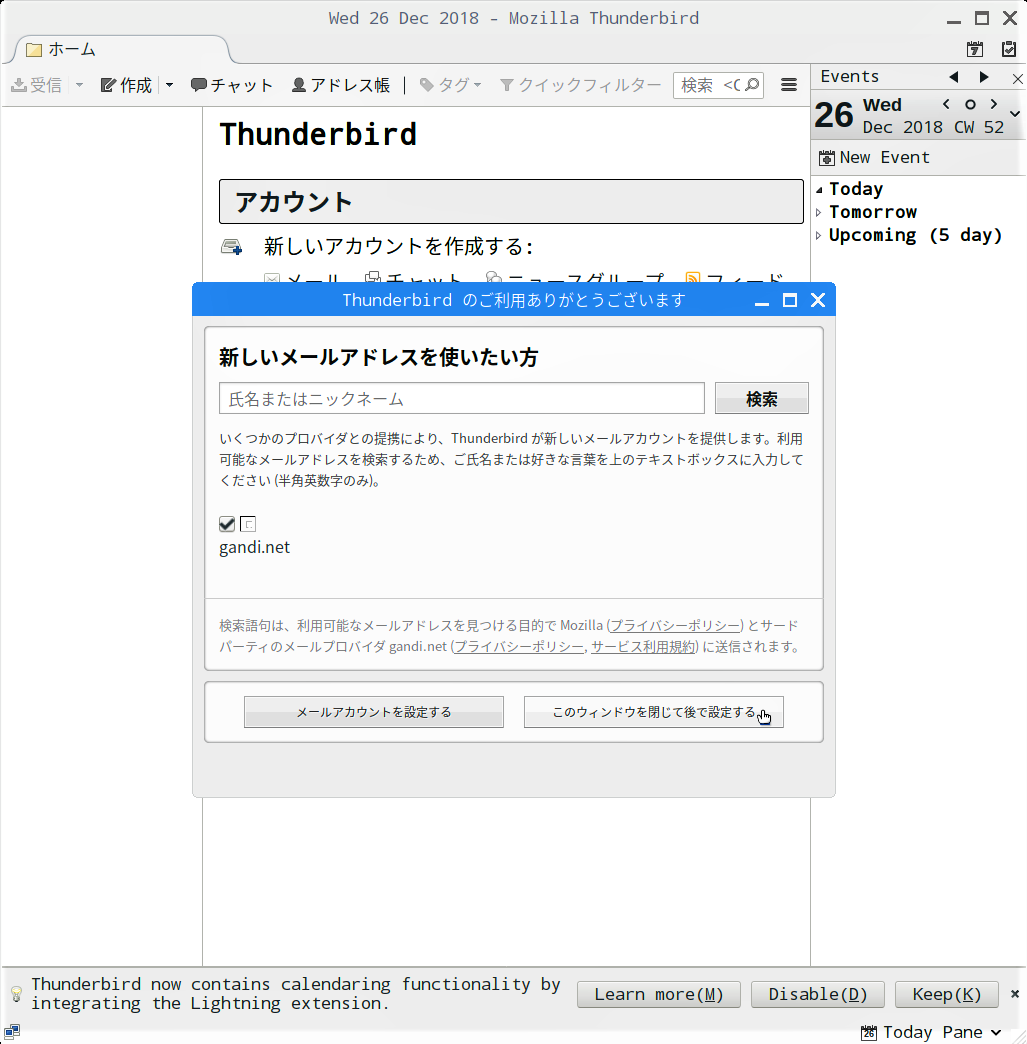Screen dimensions: 1027x1044
Task: Click the main toolbar 検索 search field
Action: tap(718, 85)
